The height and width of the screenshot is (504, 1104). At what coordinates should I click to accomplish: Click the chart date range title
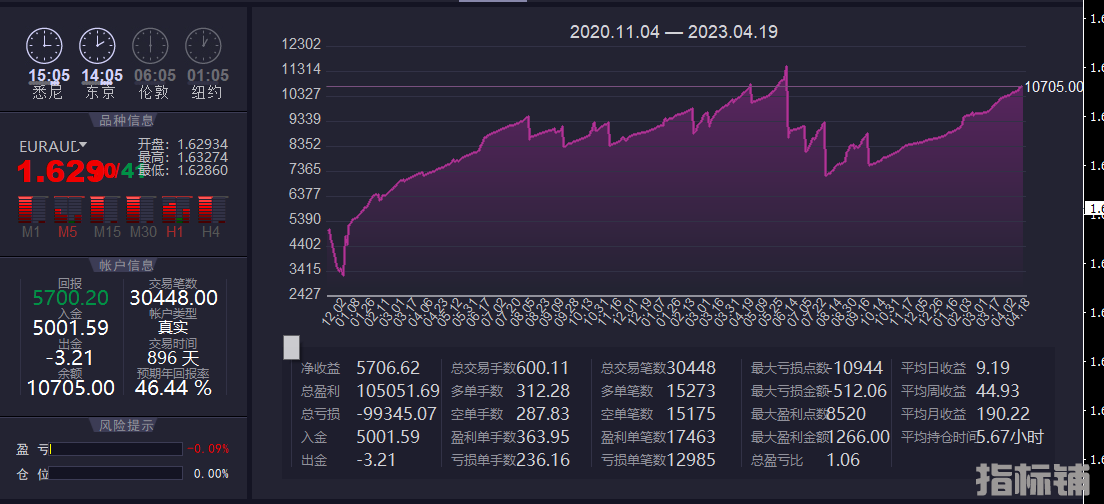pos(673,32)
